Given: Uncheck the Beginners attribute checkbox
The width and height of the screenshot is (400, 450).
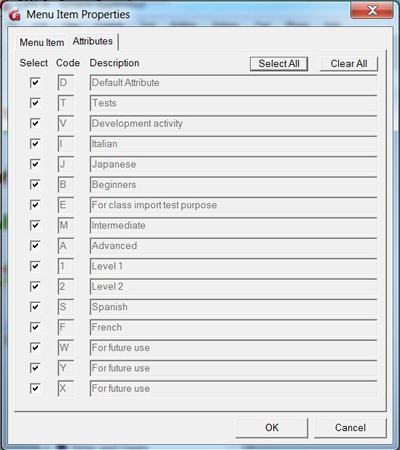Looking at the screenshot, I should (x=35, y=184).
